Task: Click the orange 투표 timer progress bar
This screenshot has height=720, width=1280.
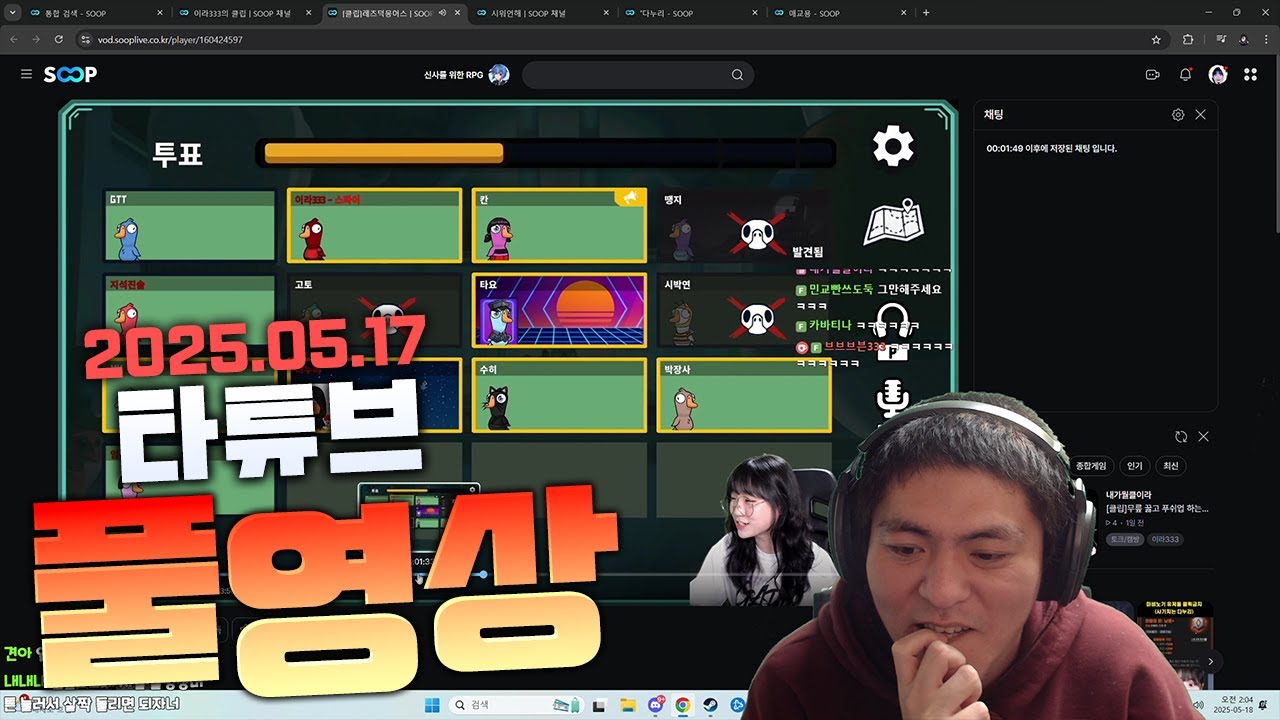Action: click(384, 152)
